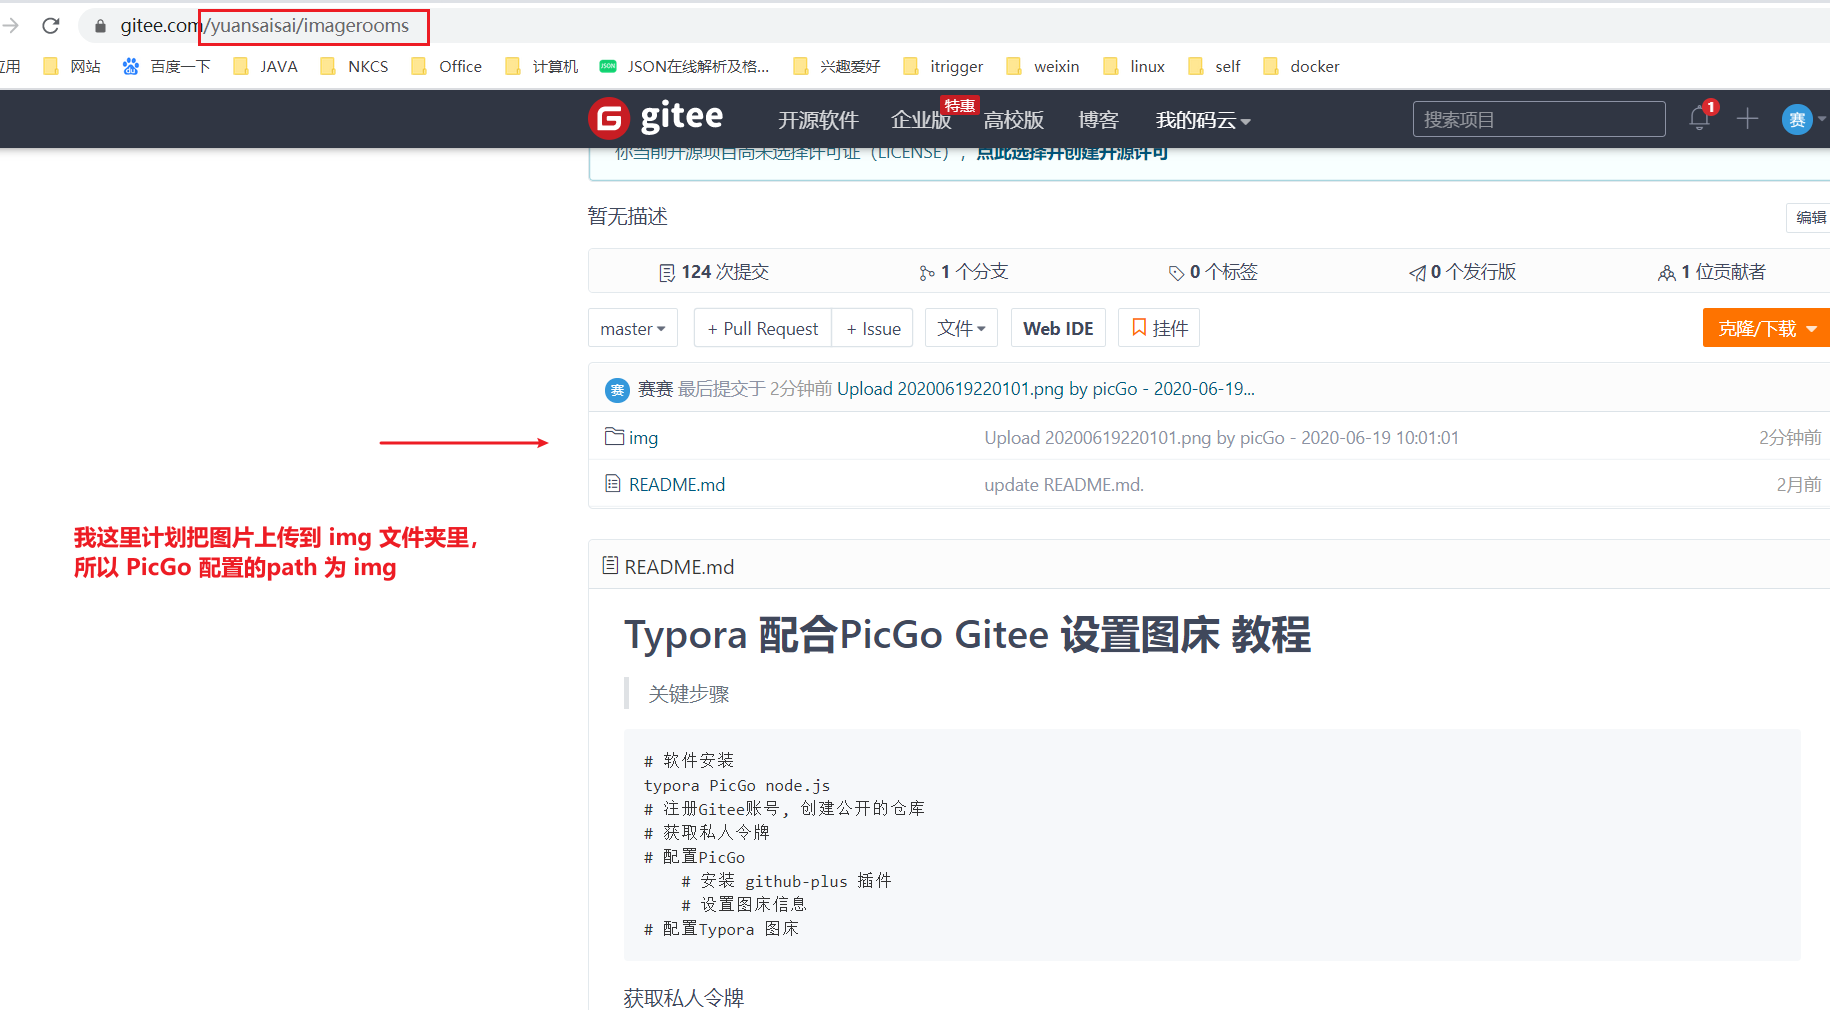Image resolution: width=1830 pixels, height=1010 pixels.
Task: Go to 企业版 in navbar
Action: click(921, 120)
